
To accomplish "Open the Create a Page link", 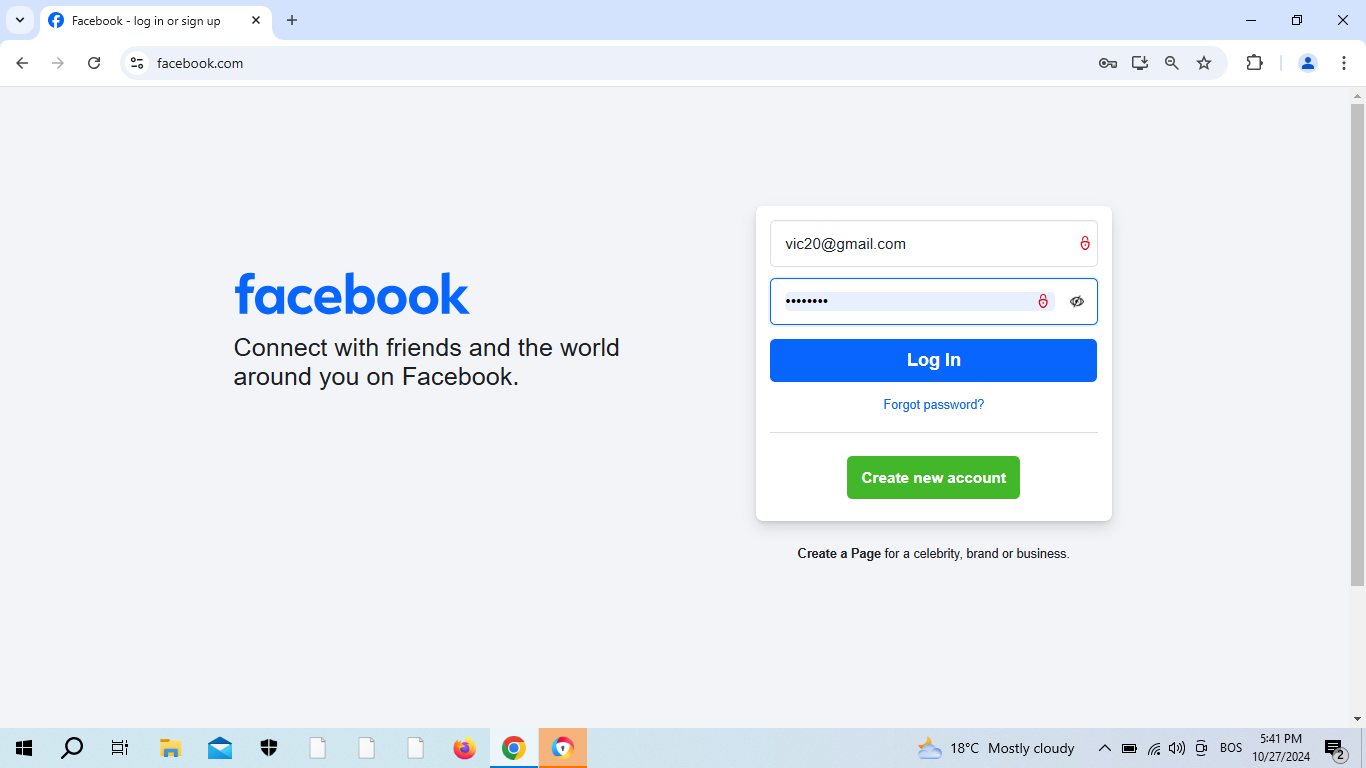I will pos(839,553).
